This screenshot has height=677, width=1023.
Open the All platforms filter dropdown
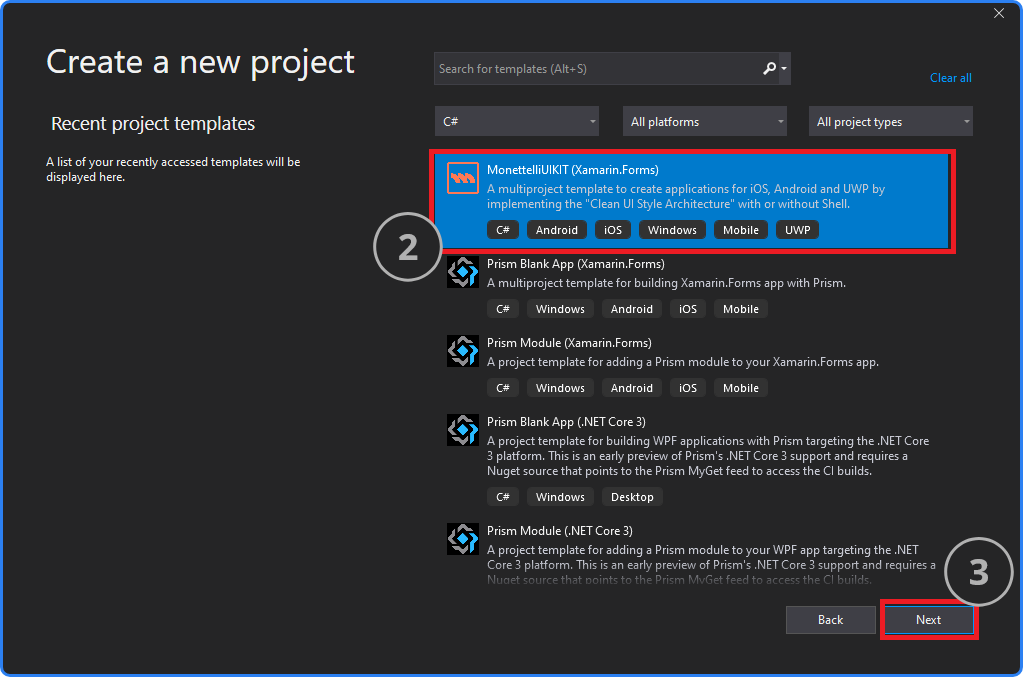(705, 121)
